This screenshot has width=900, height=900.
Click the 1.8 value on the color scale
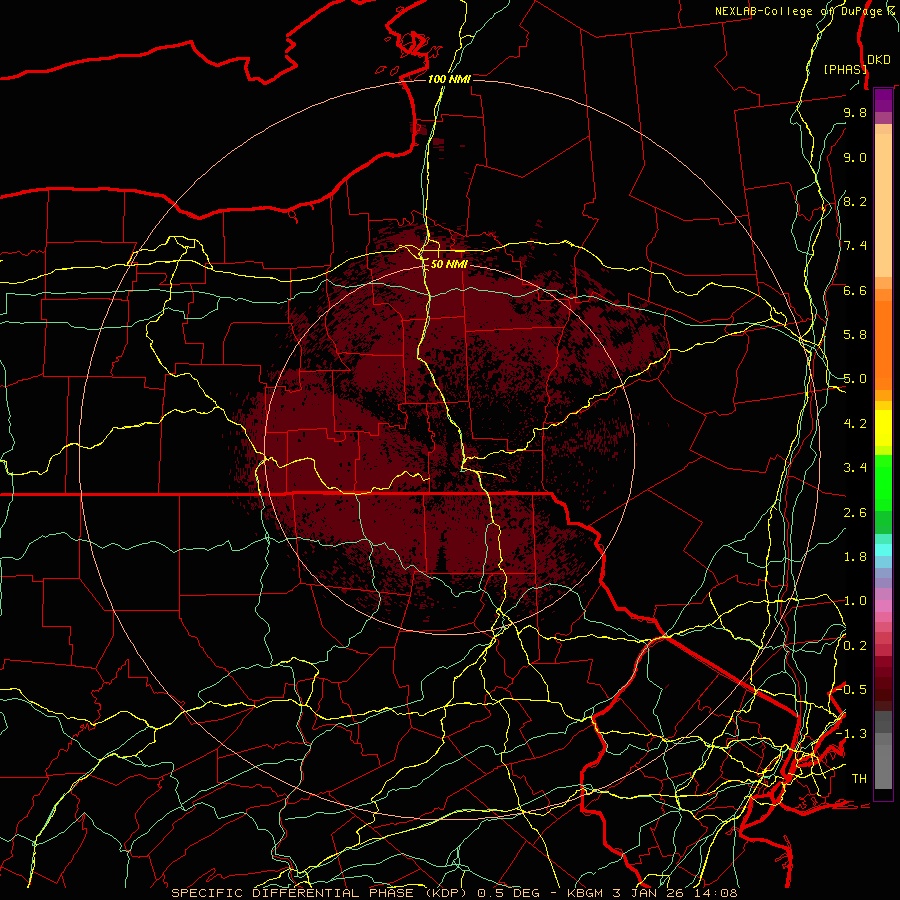pyautogui.click(x=855, y=557)
